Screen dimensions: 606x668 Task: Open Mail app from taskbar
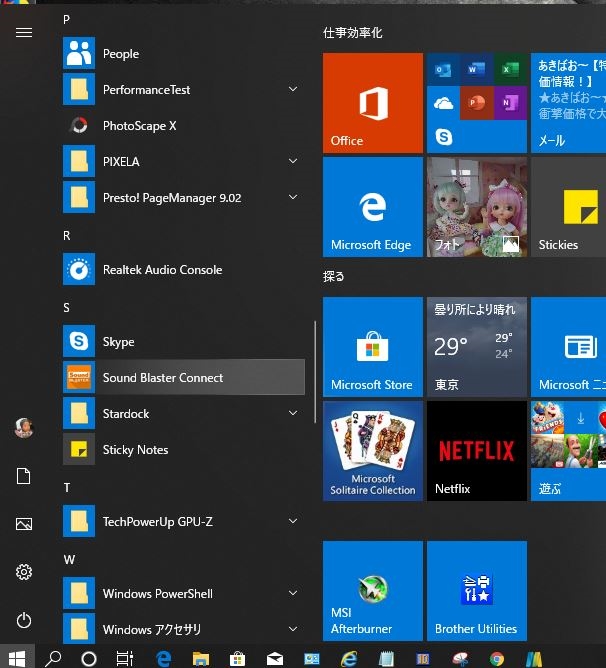(275, 659)
